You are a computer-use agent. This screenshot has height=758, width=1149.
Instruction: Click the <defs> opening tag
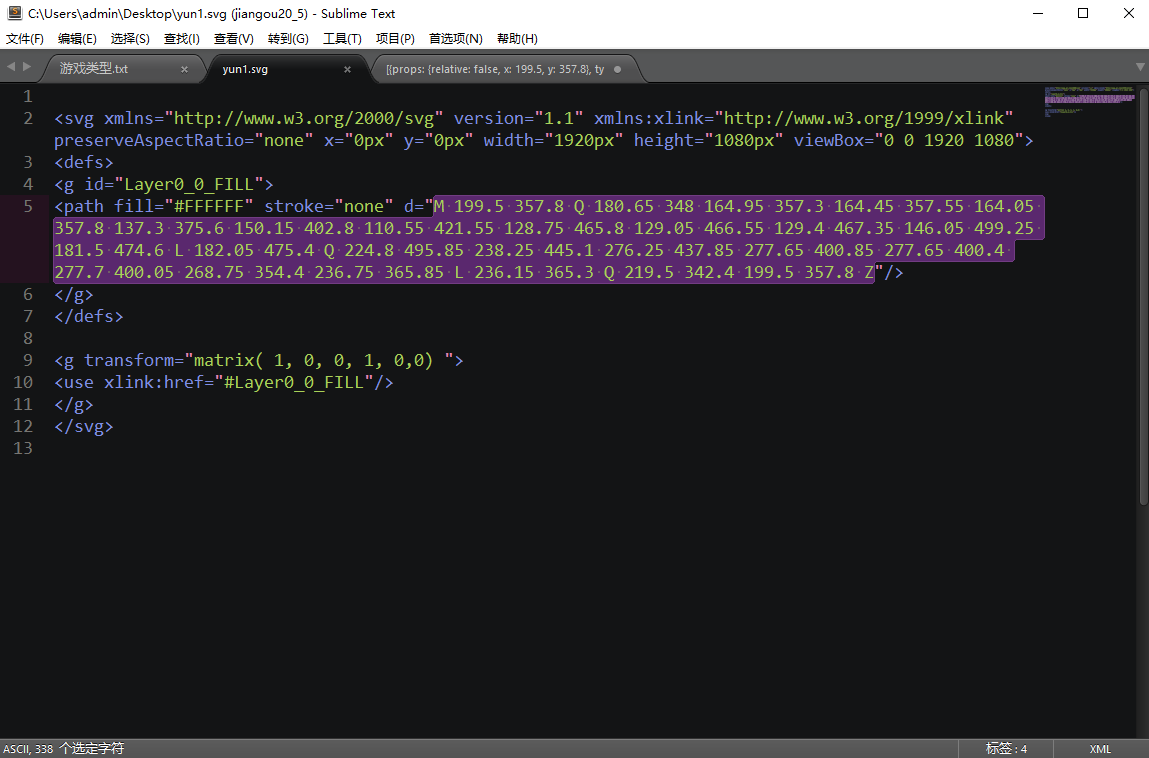pyautogui.click(x=84, y=162)
